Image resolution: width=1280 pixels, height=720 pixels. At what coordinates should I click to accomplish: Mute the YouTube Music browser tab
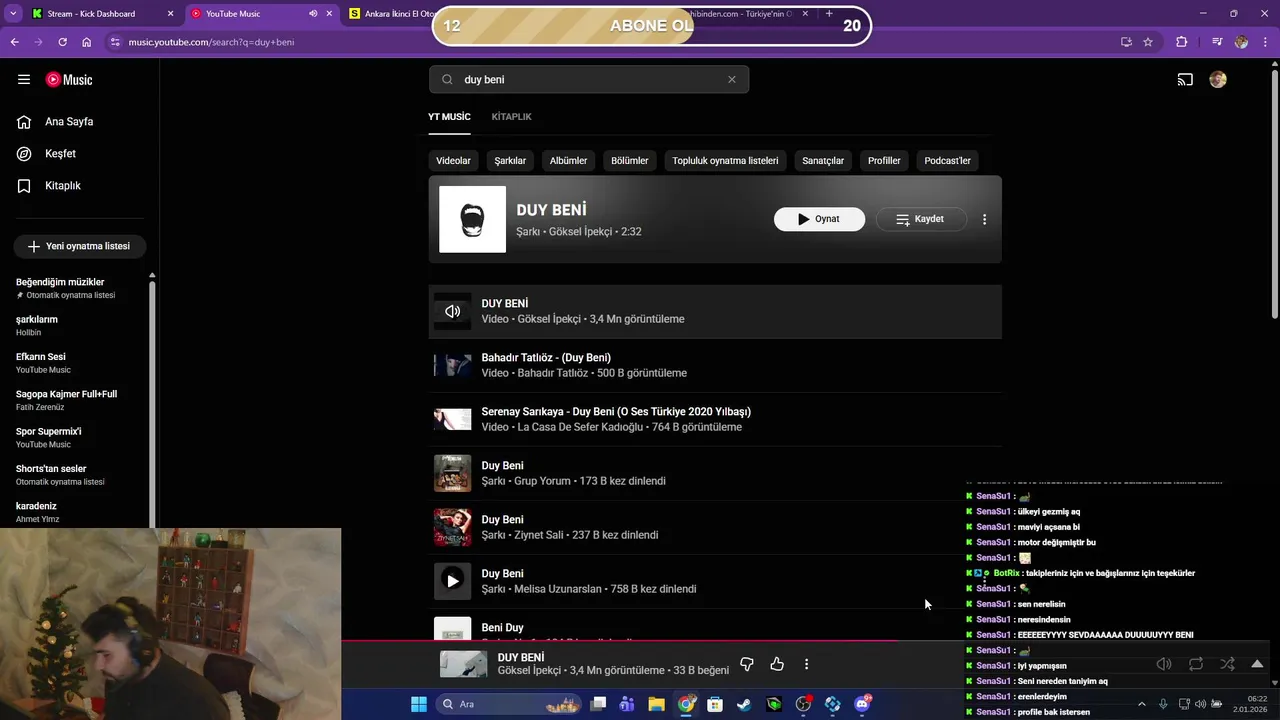point(313,14)
